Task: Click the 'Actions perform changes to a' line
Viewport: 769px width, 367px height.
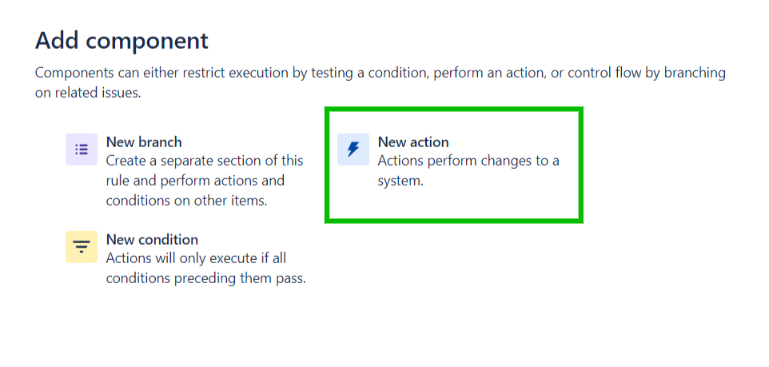Action: [468, 160]
